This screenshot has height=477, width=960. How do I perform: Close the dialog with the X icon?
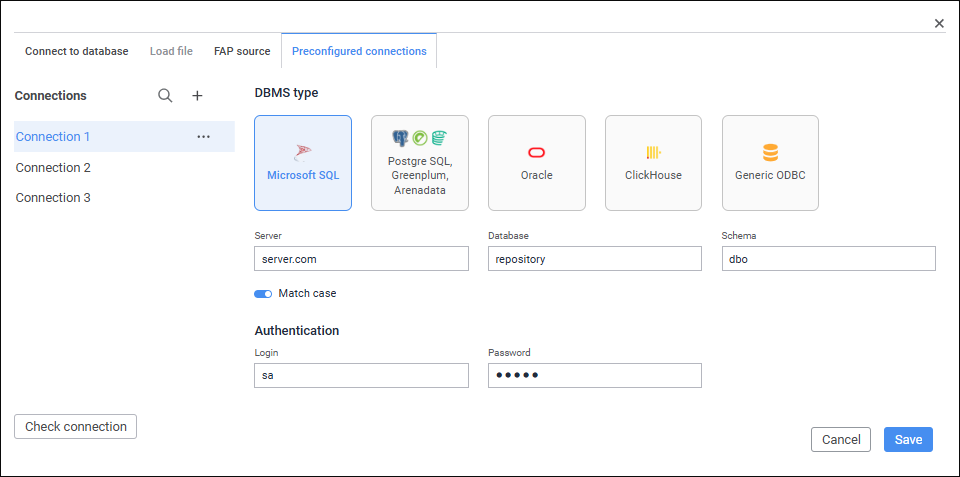pyautogui.click(x=939, y=23)
